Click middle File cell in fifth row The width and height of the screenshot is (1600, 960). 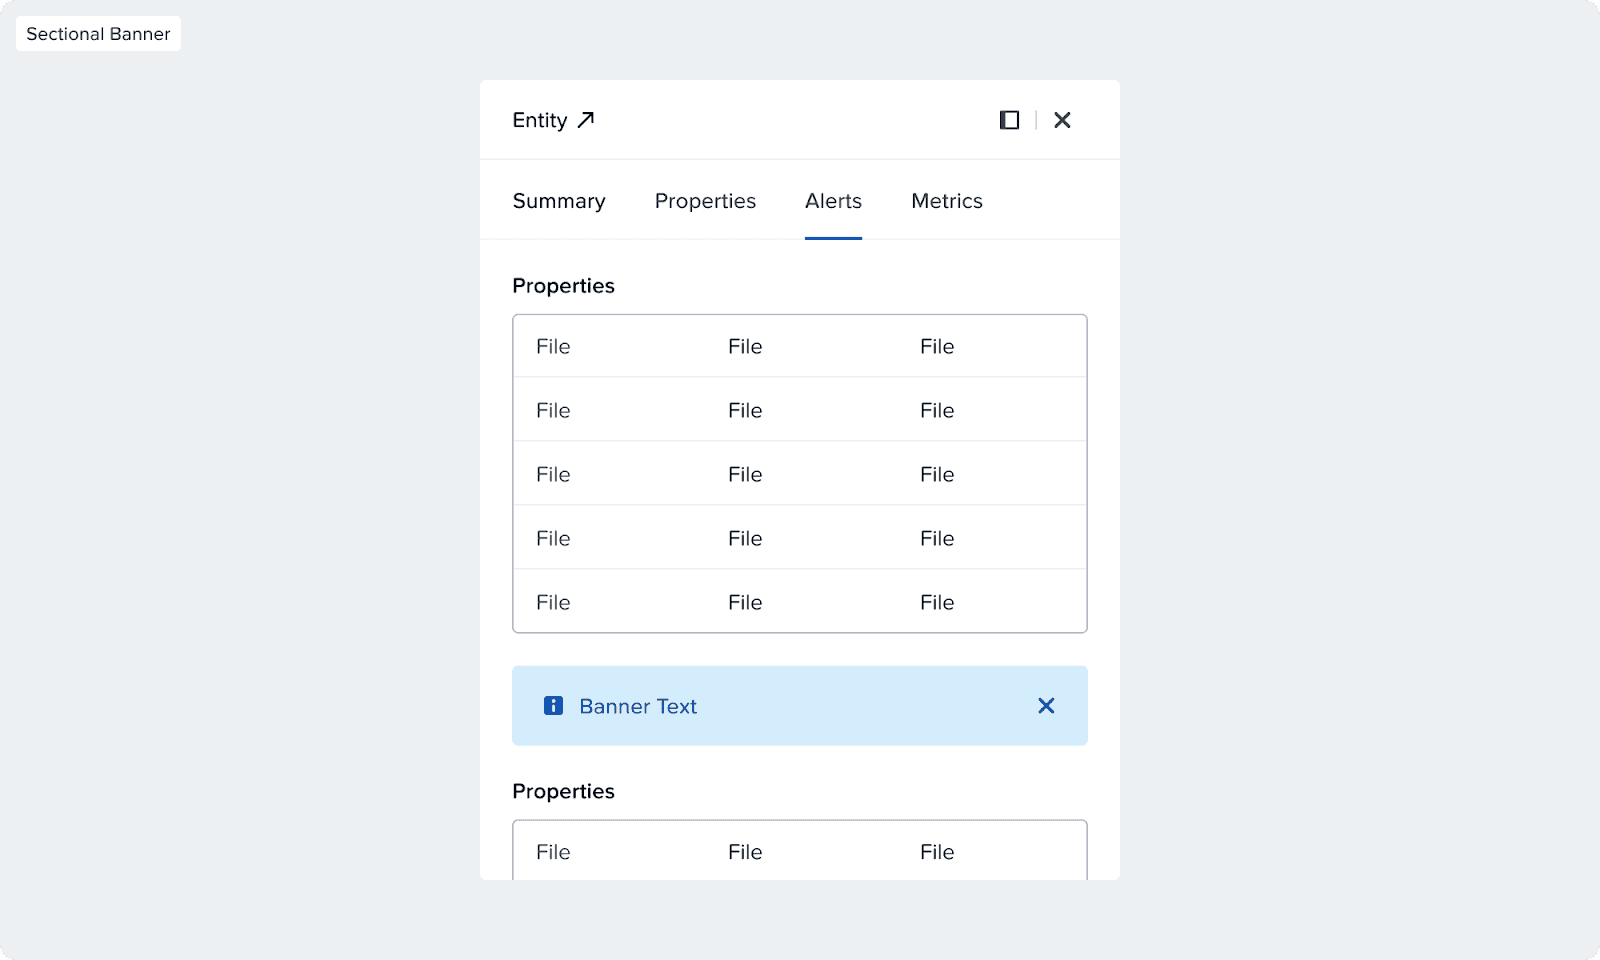(745, 603)
